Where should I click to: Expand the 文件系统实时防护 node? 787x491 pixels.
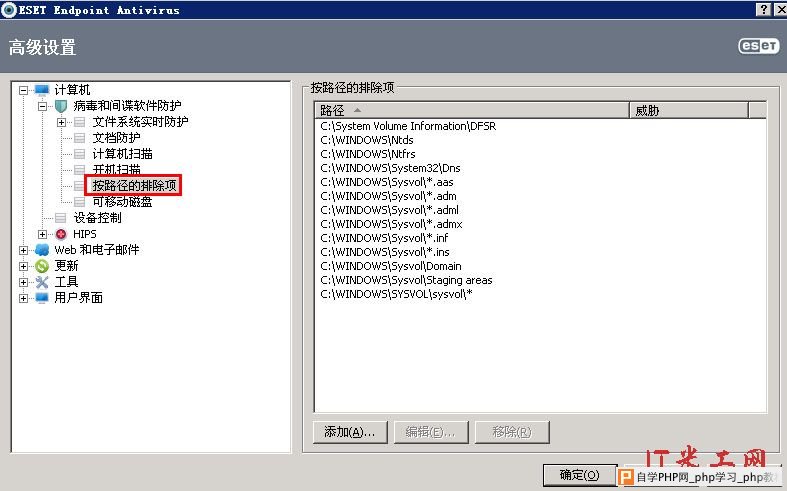pos(62,122)
